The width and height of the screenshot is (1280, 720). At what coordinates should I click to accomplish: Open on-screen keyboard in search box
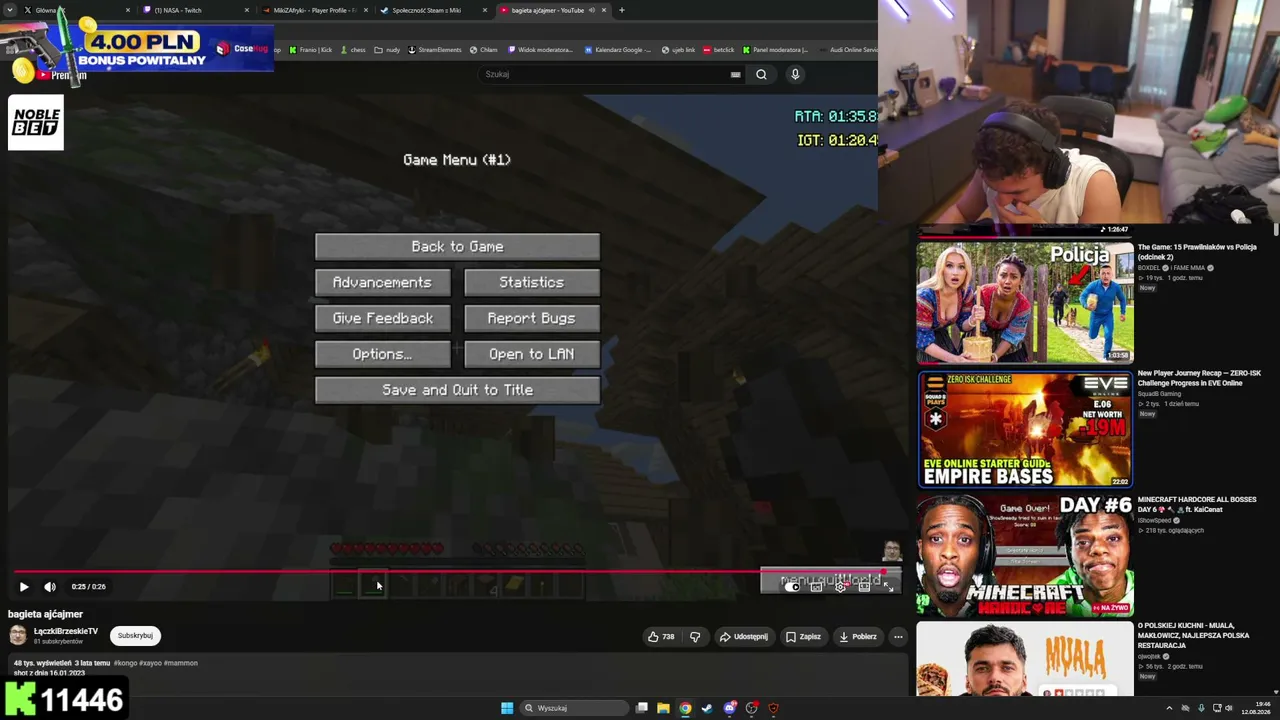[736, 74]
